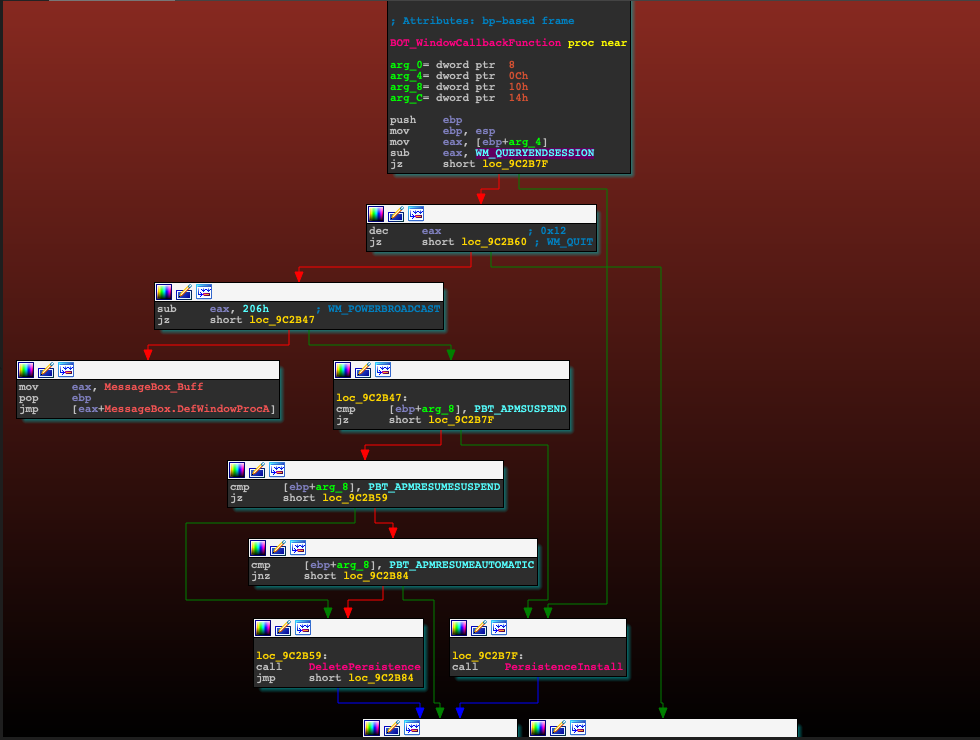Click color icon on PBT_APMRESUMESUSPEND block
980x740 pixels.
(x=237, y=470)
